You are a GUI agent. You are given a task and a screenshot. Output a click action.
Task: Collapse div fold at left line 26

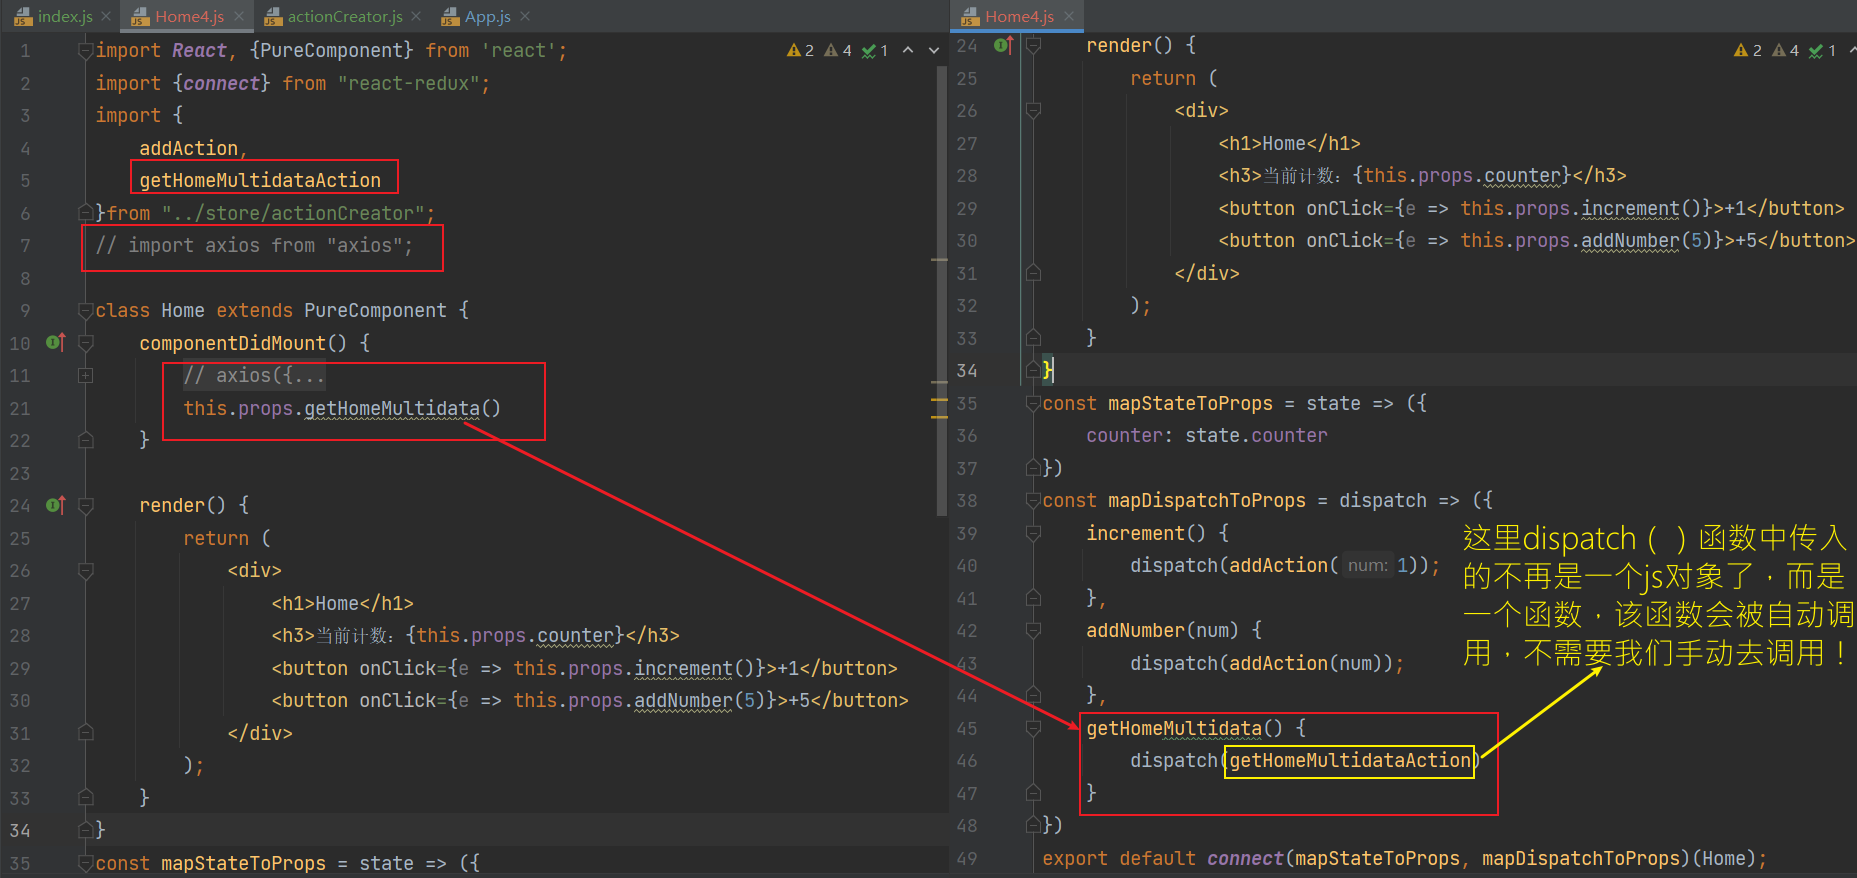click(x=86, y=571)
